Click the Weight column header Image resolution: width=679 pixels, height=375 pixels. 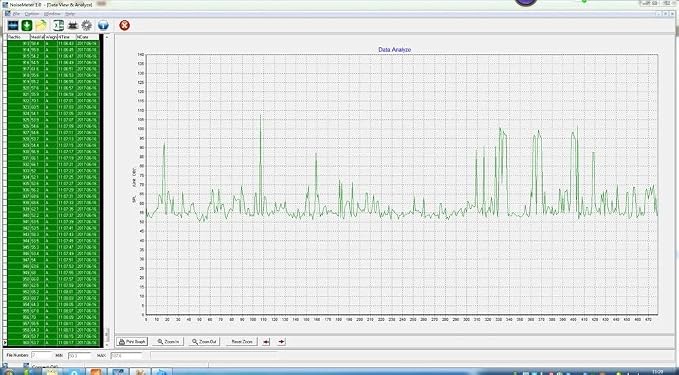pos(51,37)
